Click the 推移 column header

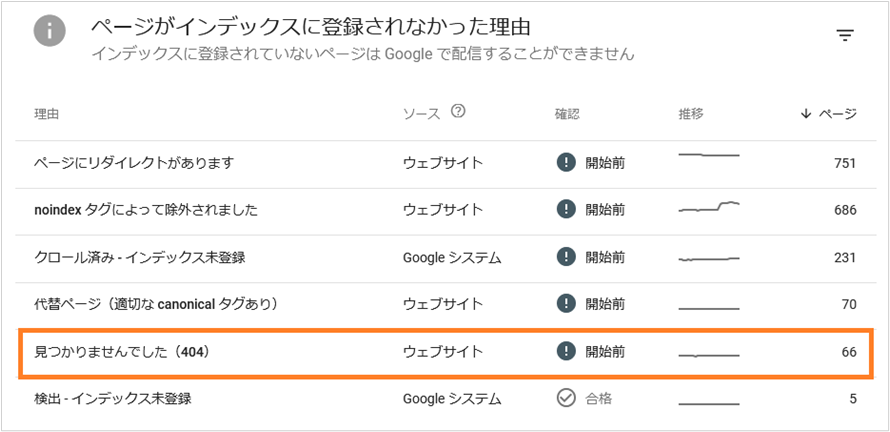[691, 114]
